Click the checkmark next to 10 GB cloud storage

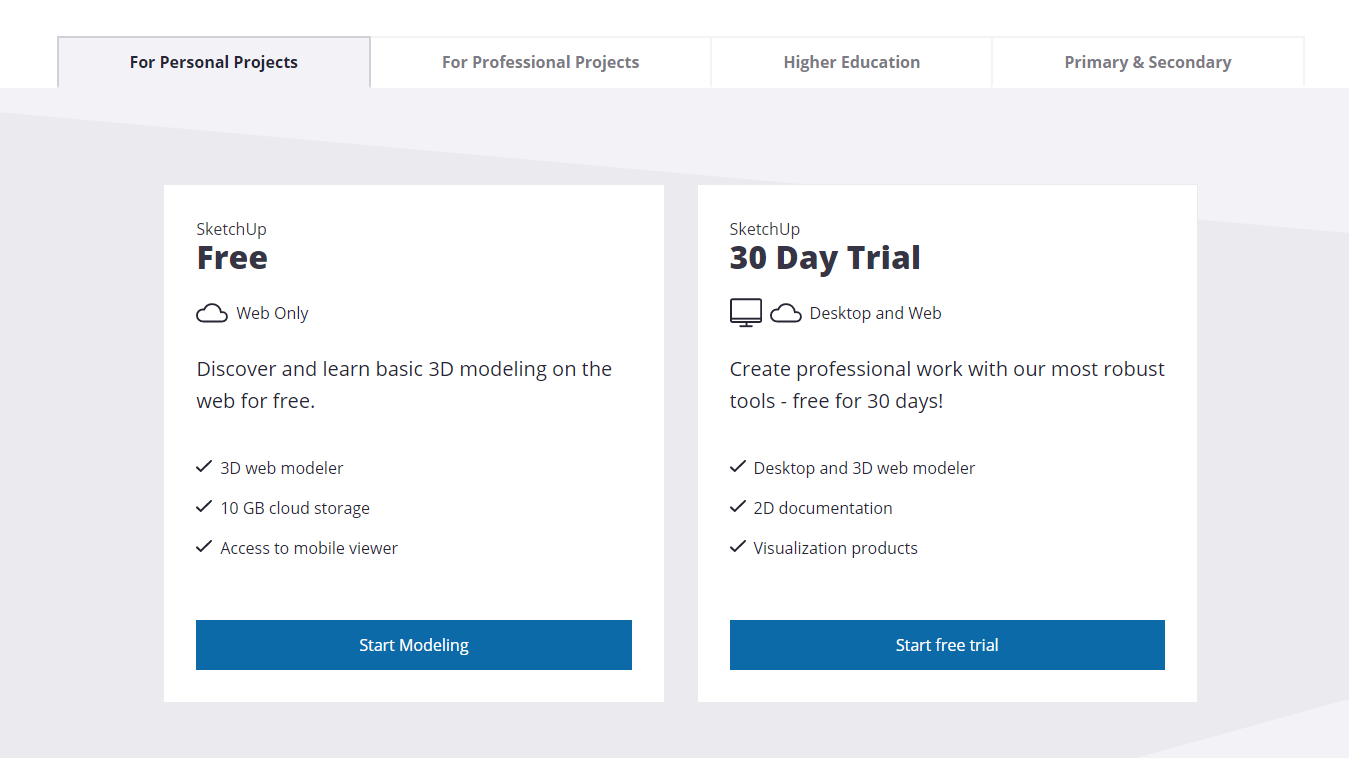point(204,507)
